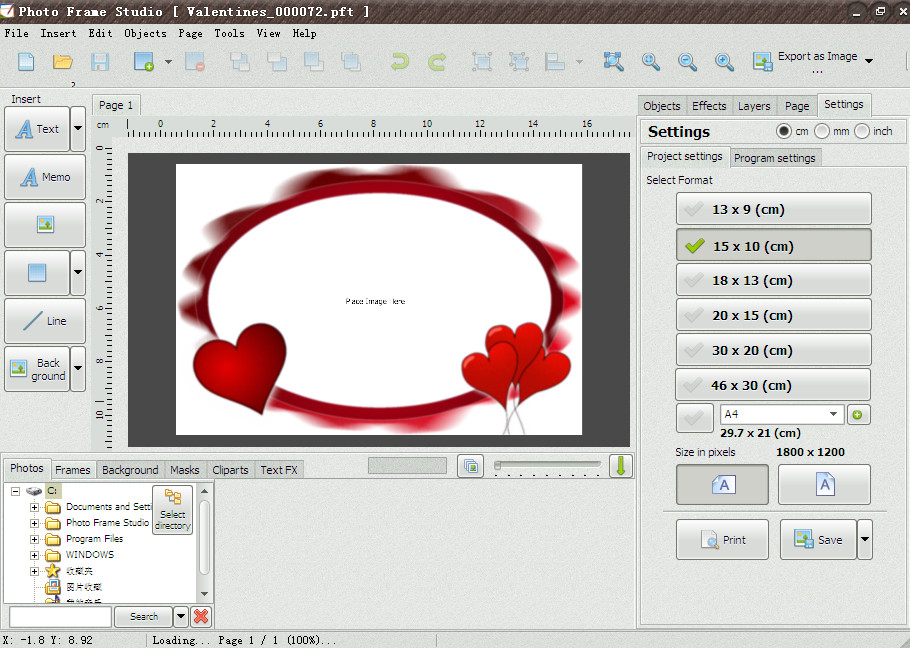Click the red X beside Search

point(201,617)
